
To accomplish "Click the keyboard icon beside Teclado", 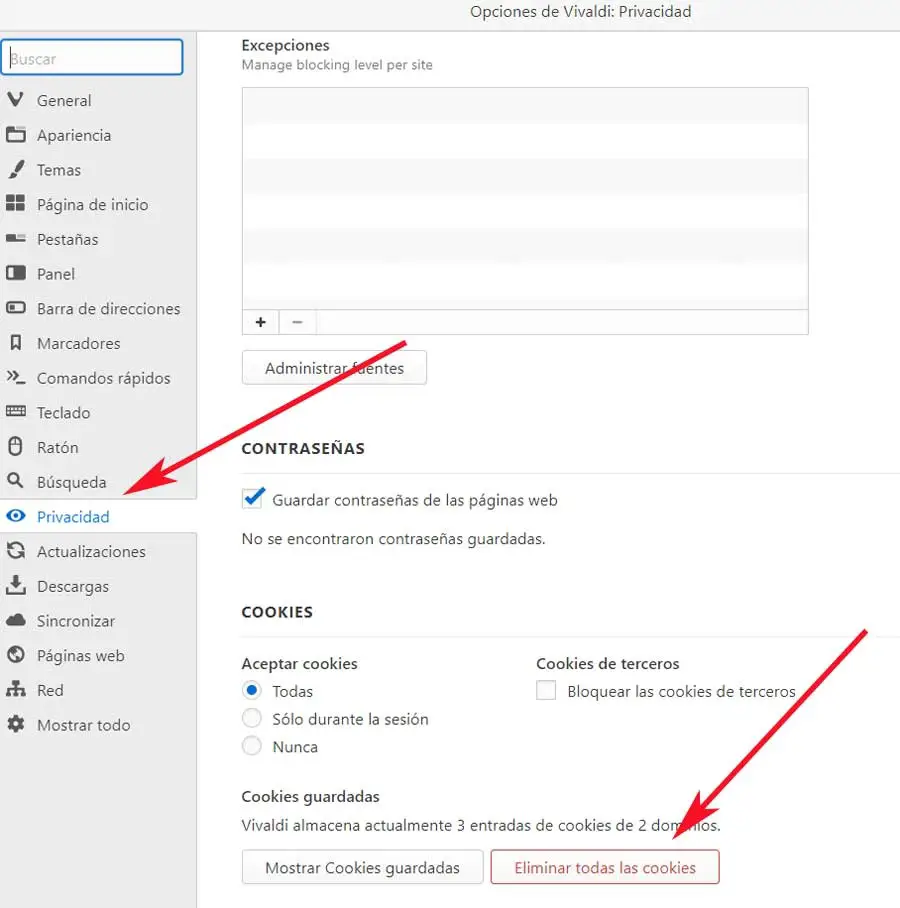I will (16, 411).
